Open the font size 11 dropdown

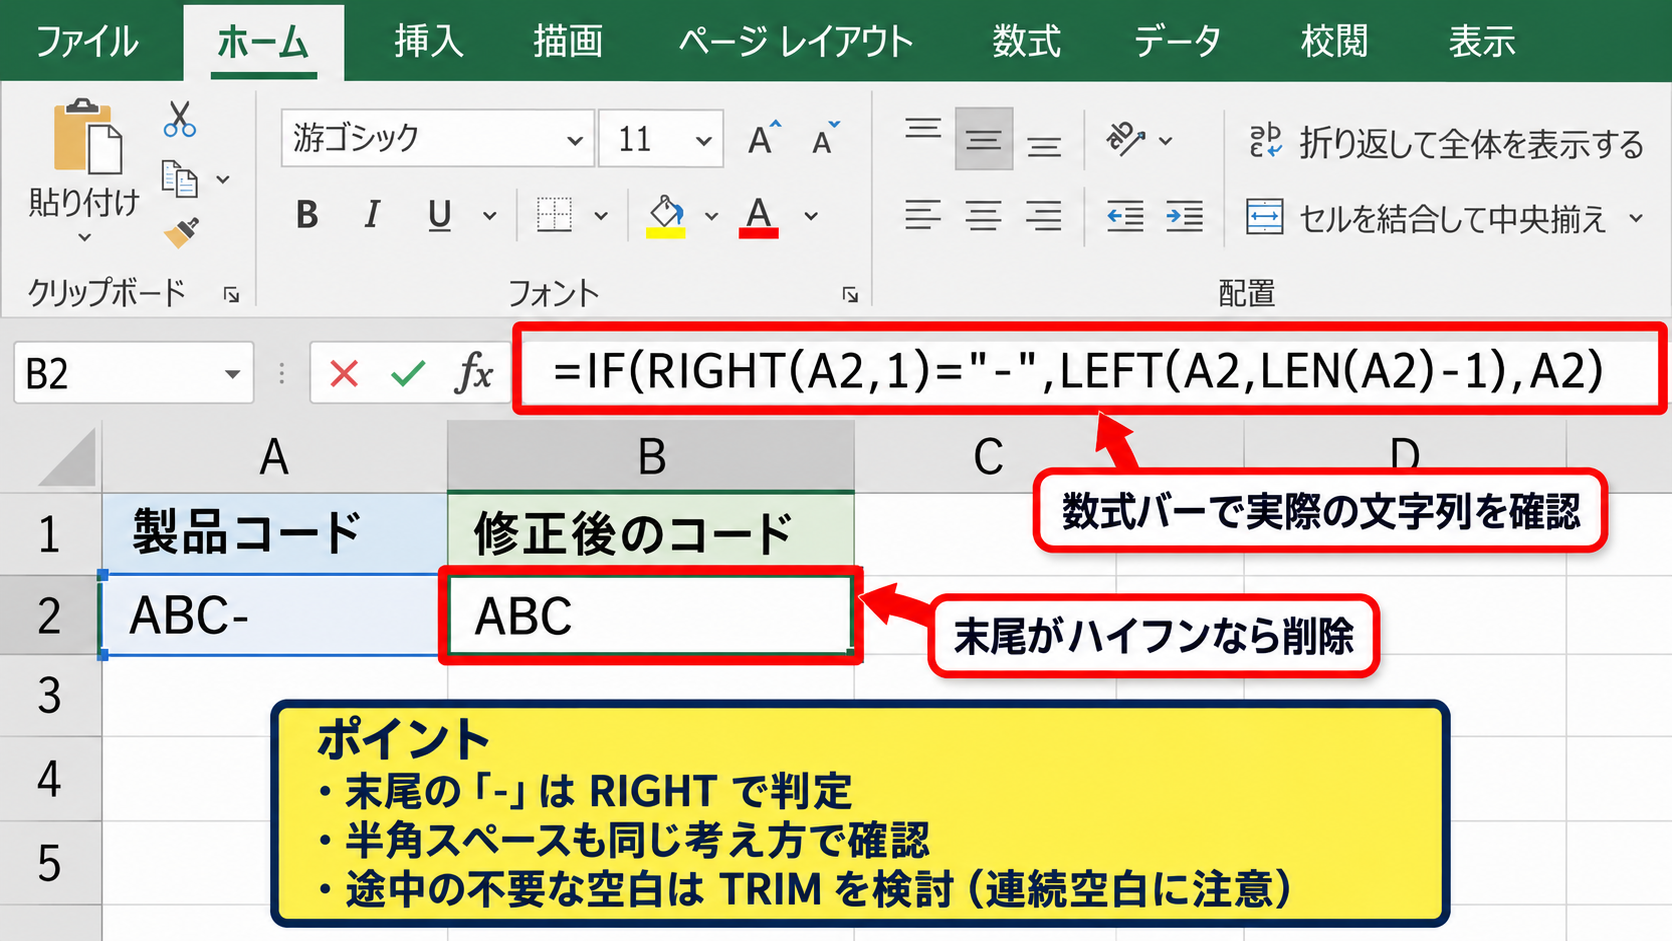click(704, 140)
